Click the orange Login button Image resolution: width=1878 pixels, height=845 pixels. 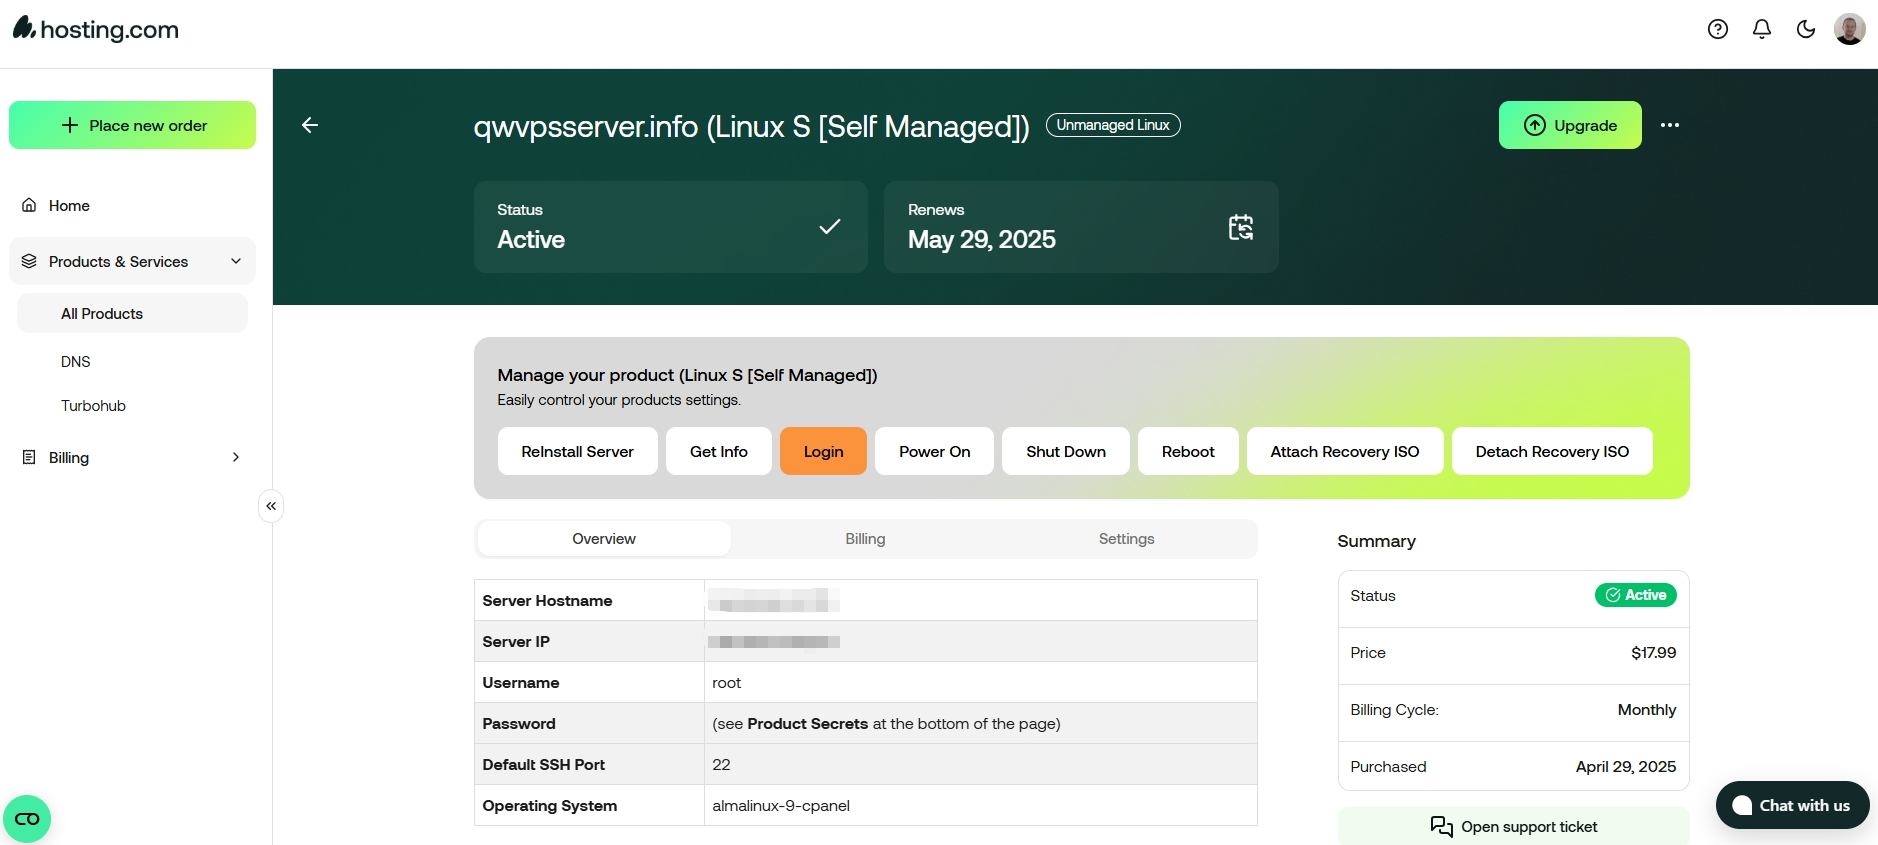[x=823, y=451]
